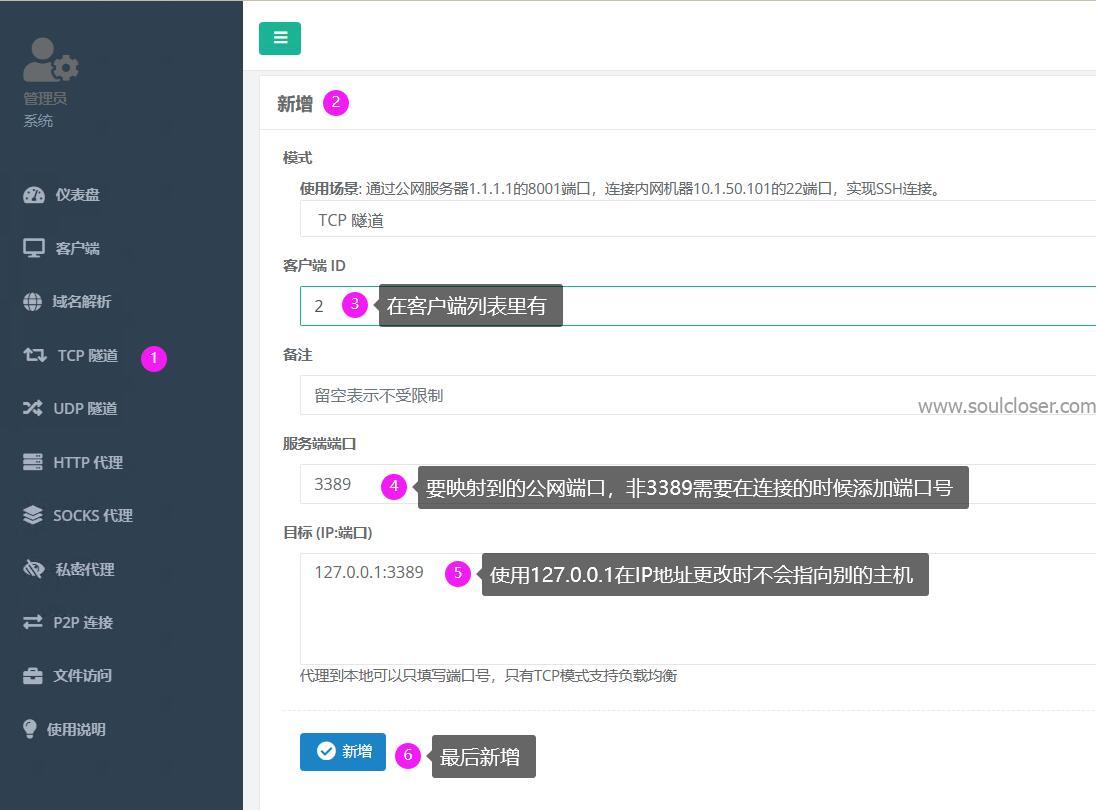Click the TCP 隧道 loop arrows icon

(35, 355)
